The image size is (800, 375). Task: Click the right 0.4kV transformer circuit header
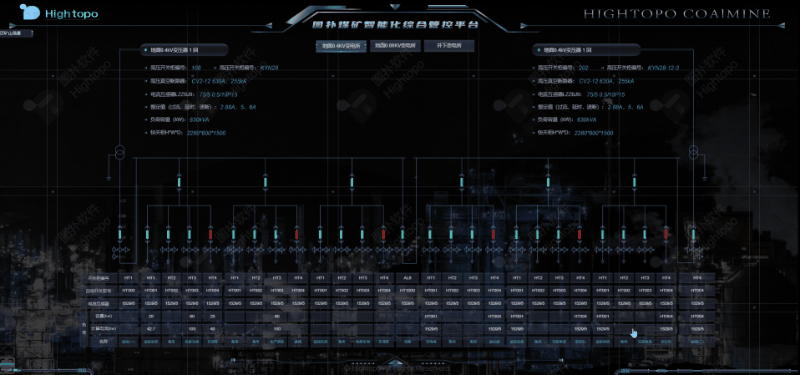[586, 50]
